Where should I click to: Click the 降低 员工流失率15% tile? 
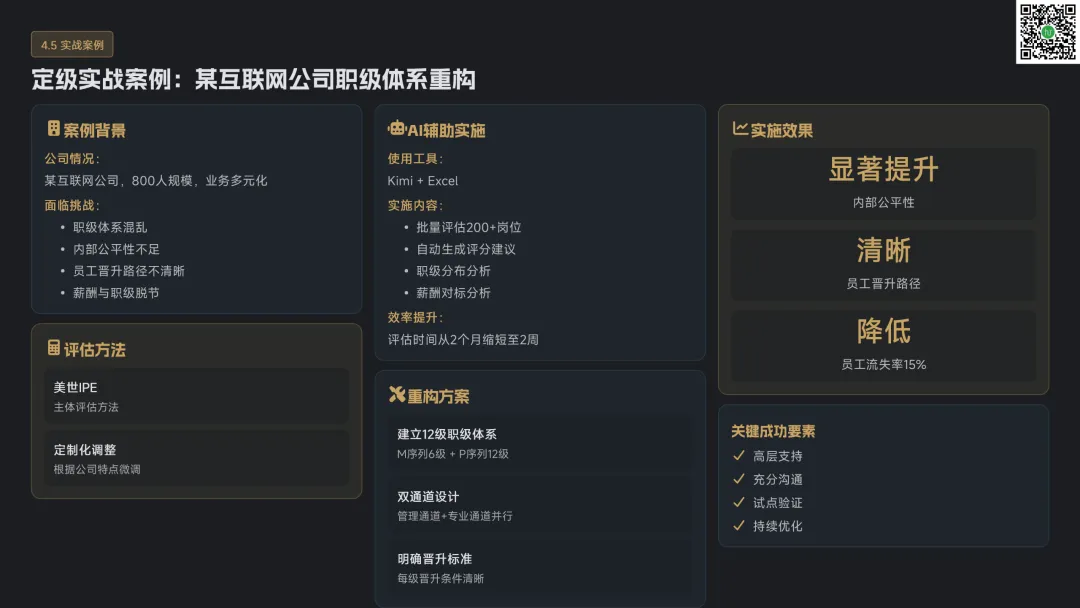click(x=883, y=345)
